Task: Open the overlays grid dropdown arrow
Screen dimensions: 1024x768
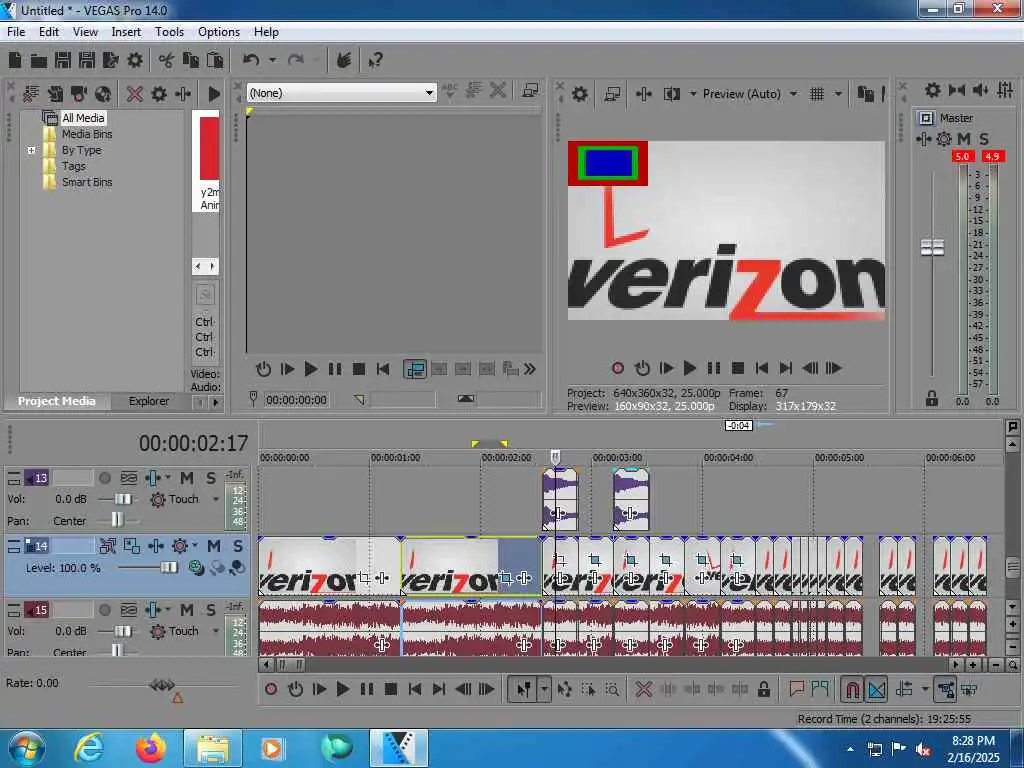Action: [838, 94]
